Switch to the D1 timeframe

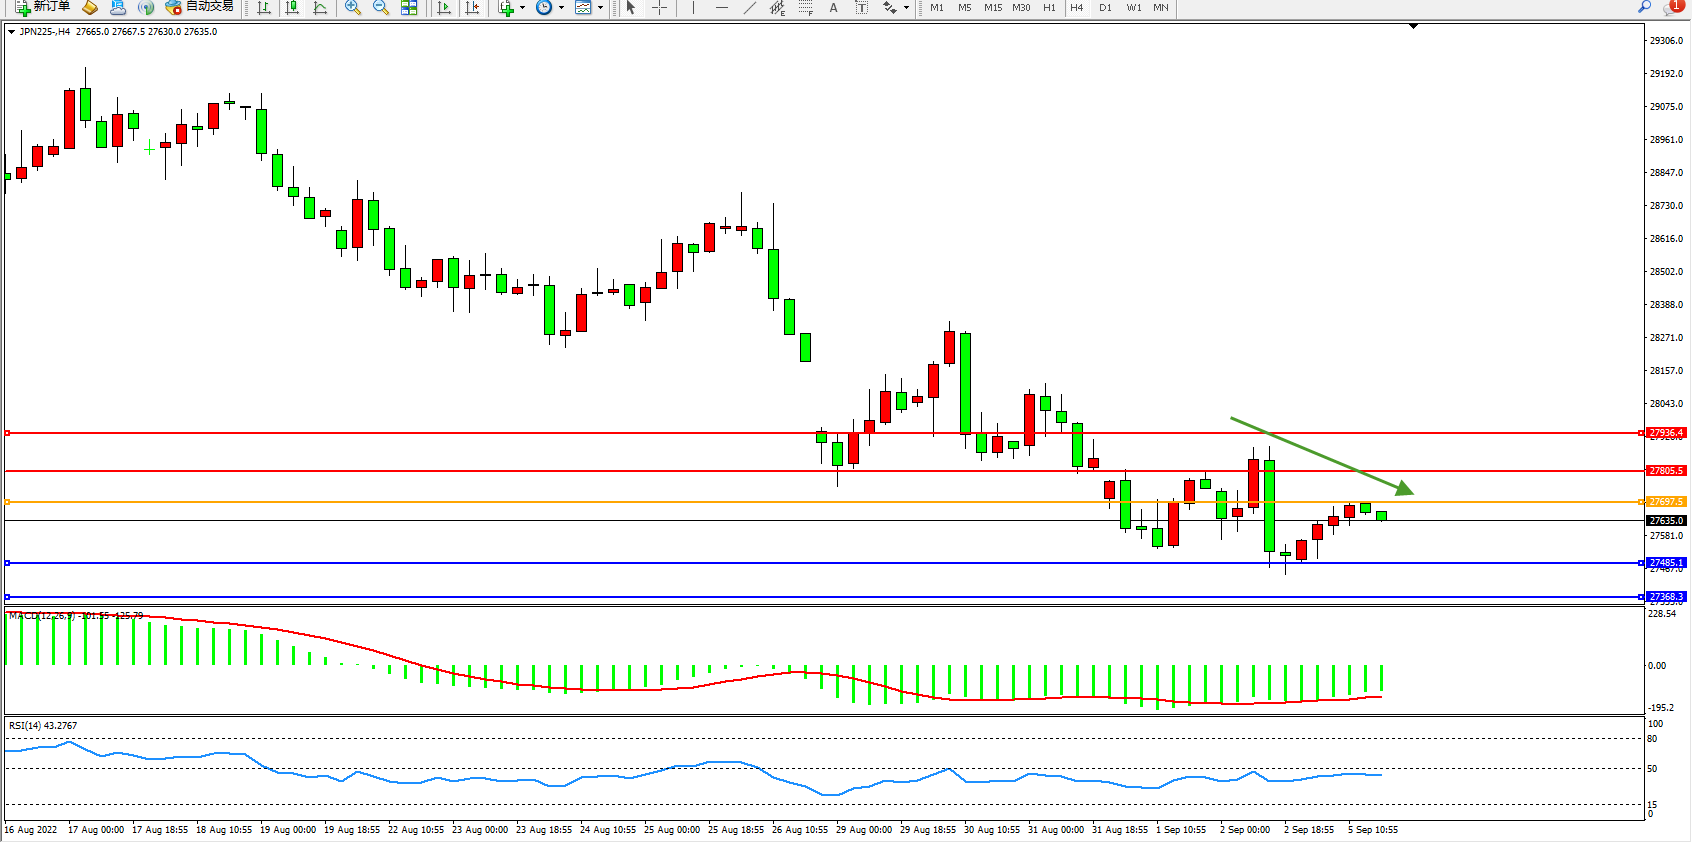pyautogui.click(x=1105, y=8)
